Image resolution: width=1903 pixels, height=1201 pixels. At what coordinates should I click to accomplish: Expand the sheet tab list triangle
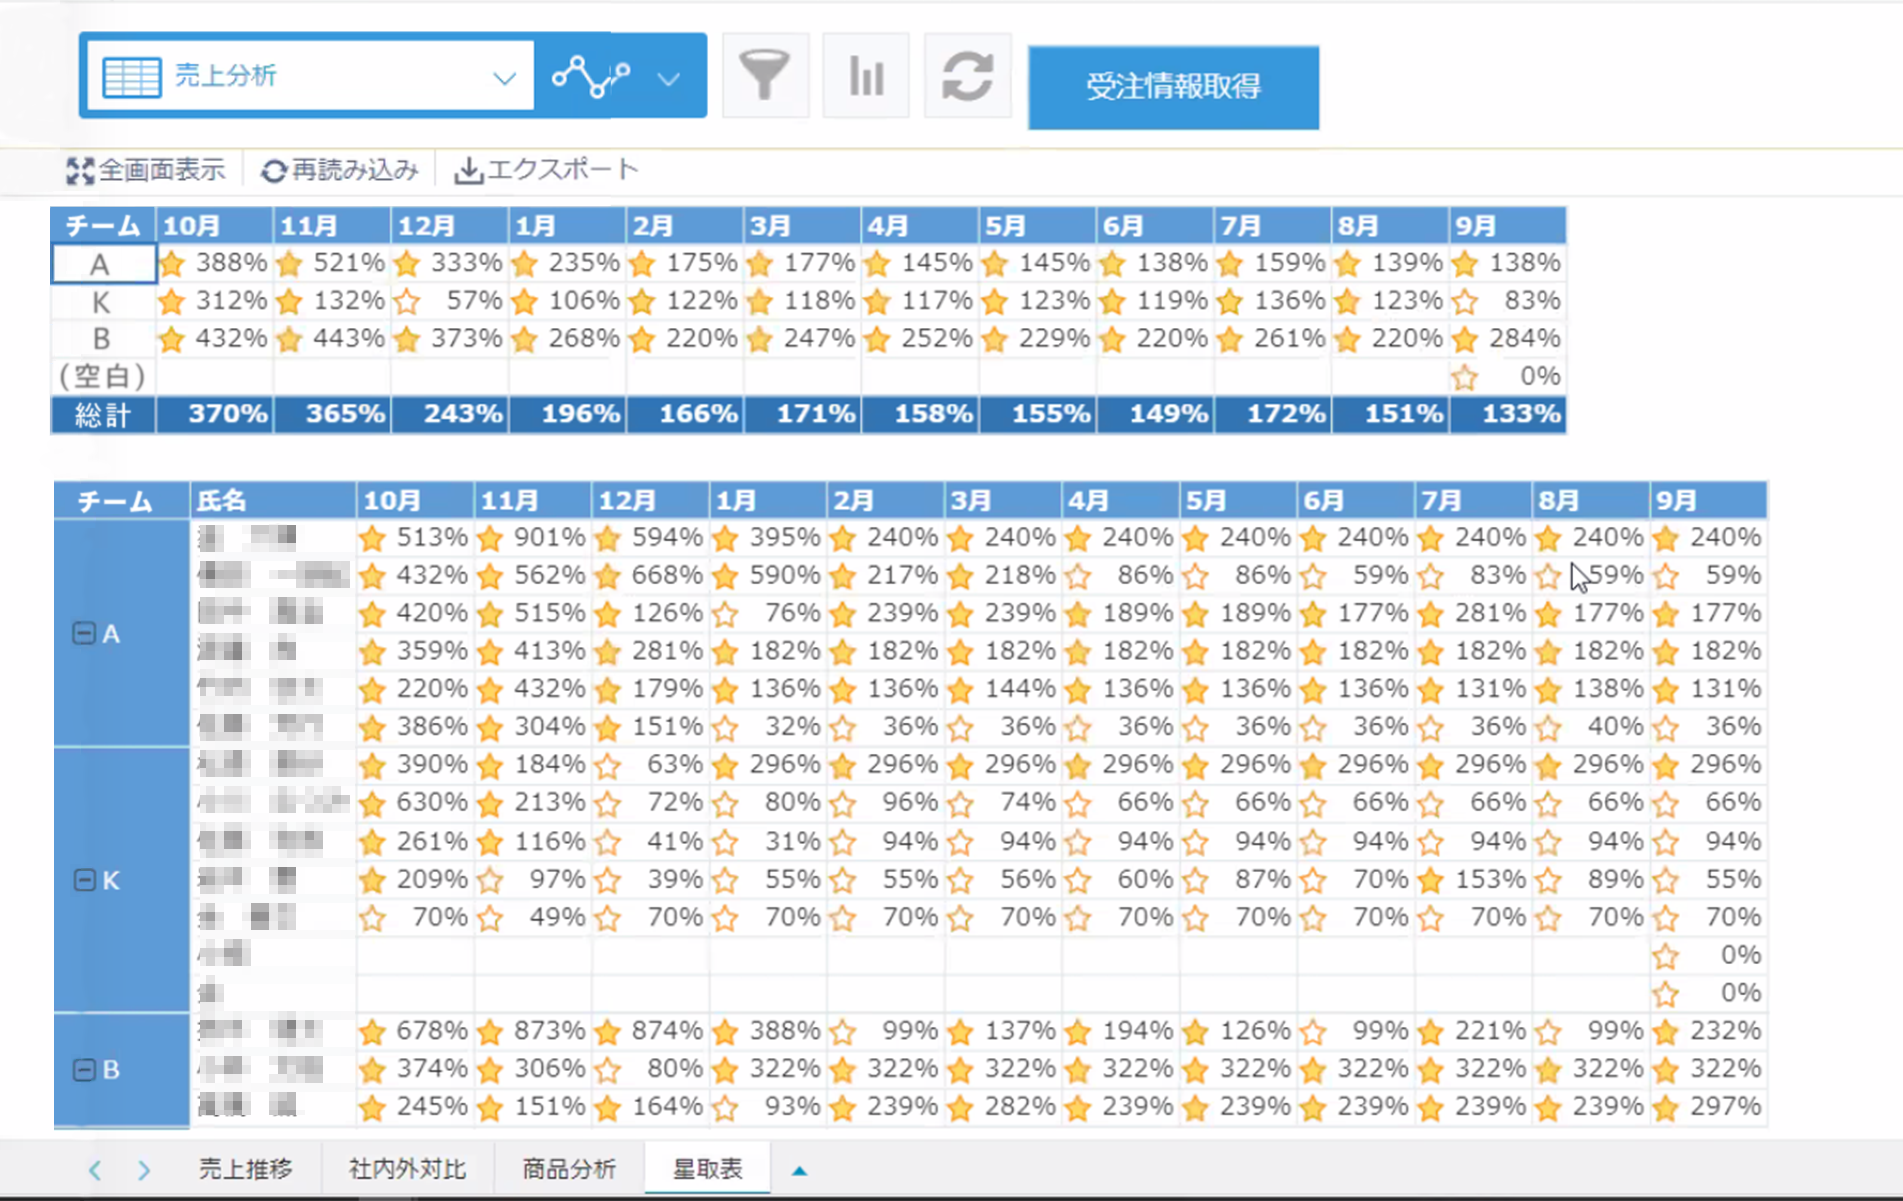pos(799,1170)
